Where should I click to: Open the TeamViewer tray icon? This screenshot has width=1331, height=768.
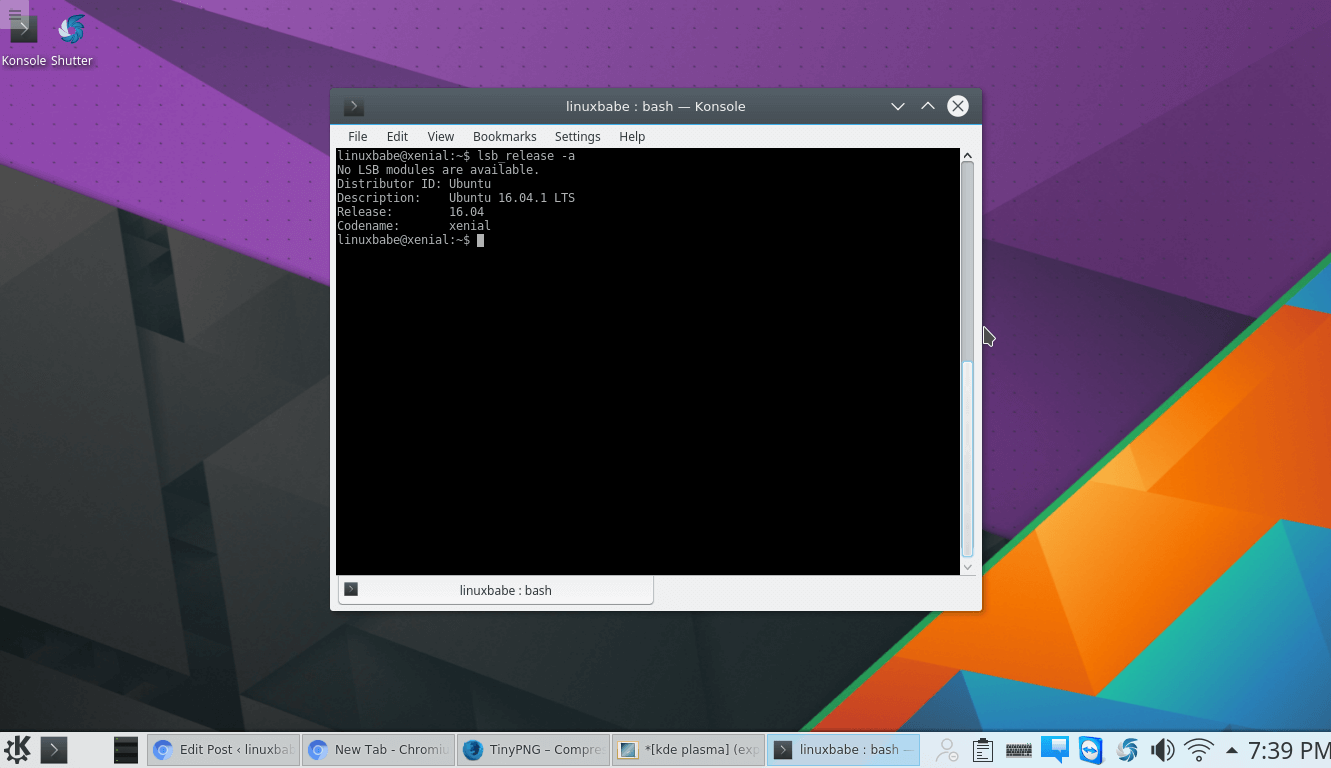[1090, 750]
